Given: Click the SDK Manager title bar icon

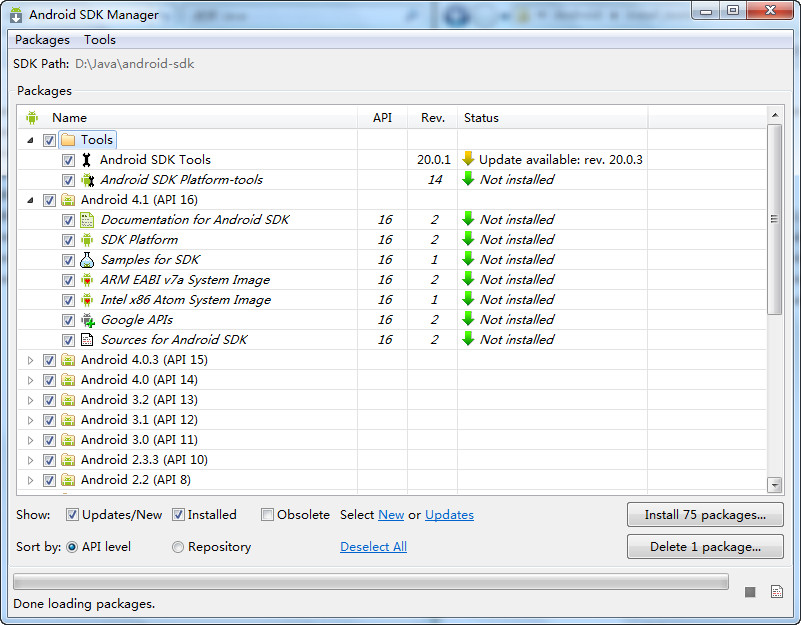Looking at the screenshot, I should pos(16,15).
